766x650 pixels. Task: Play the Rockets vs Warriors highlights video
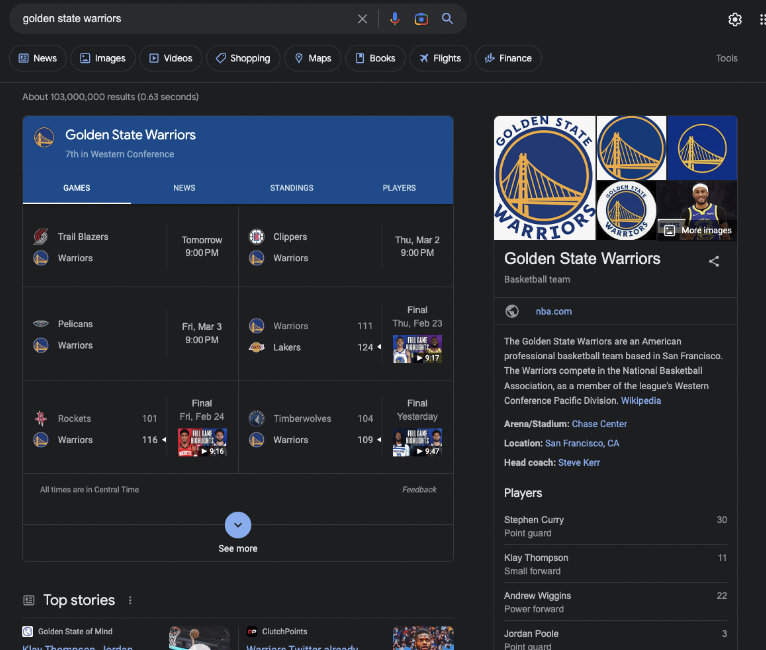pyautogui.click(x=202, y=442)
